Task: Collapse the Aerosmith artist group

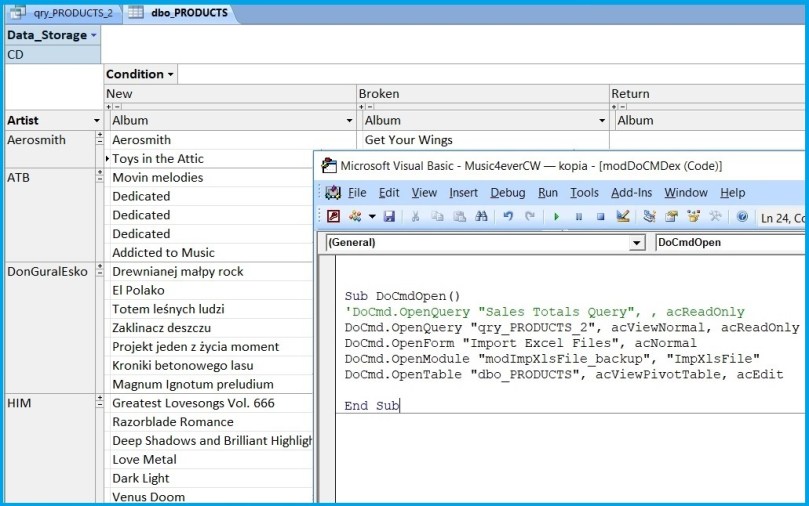Action: (x=99, y=140)
